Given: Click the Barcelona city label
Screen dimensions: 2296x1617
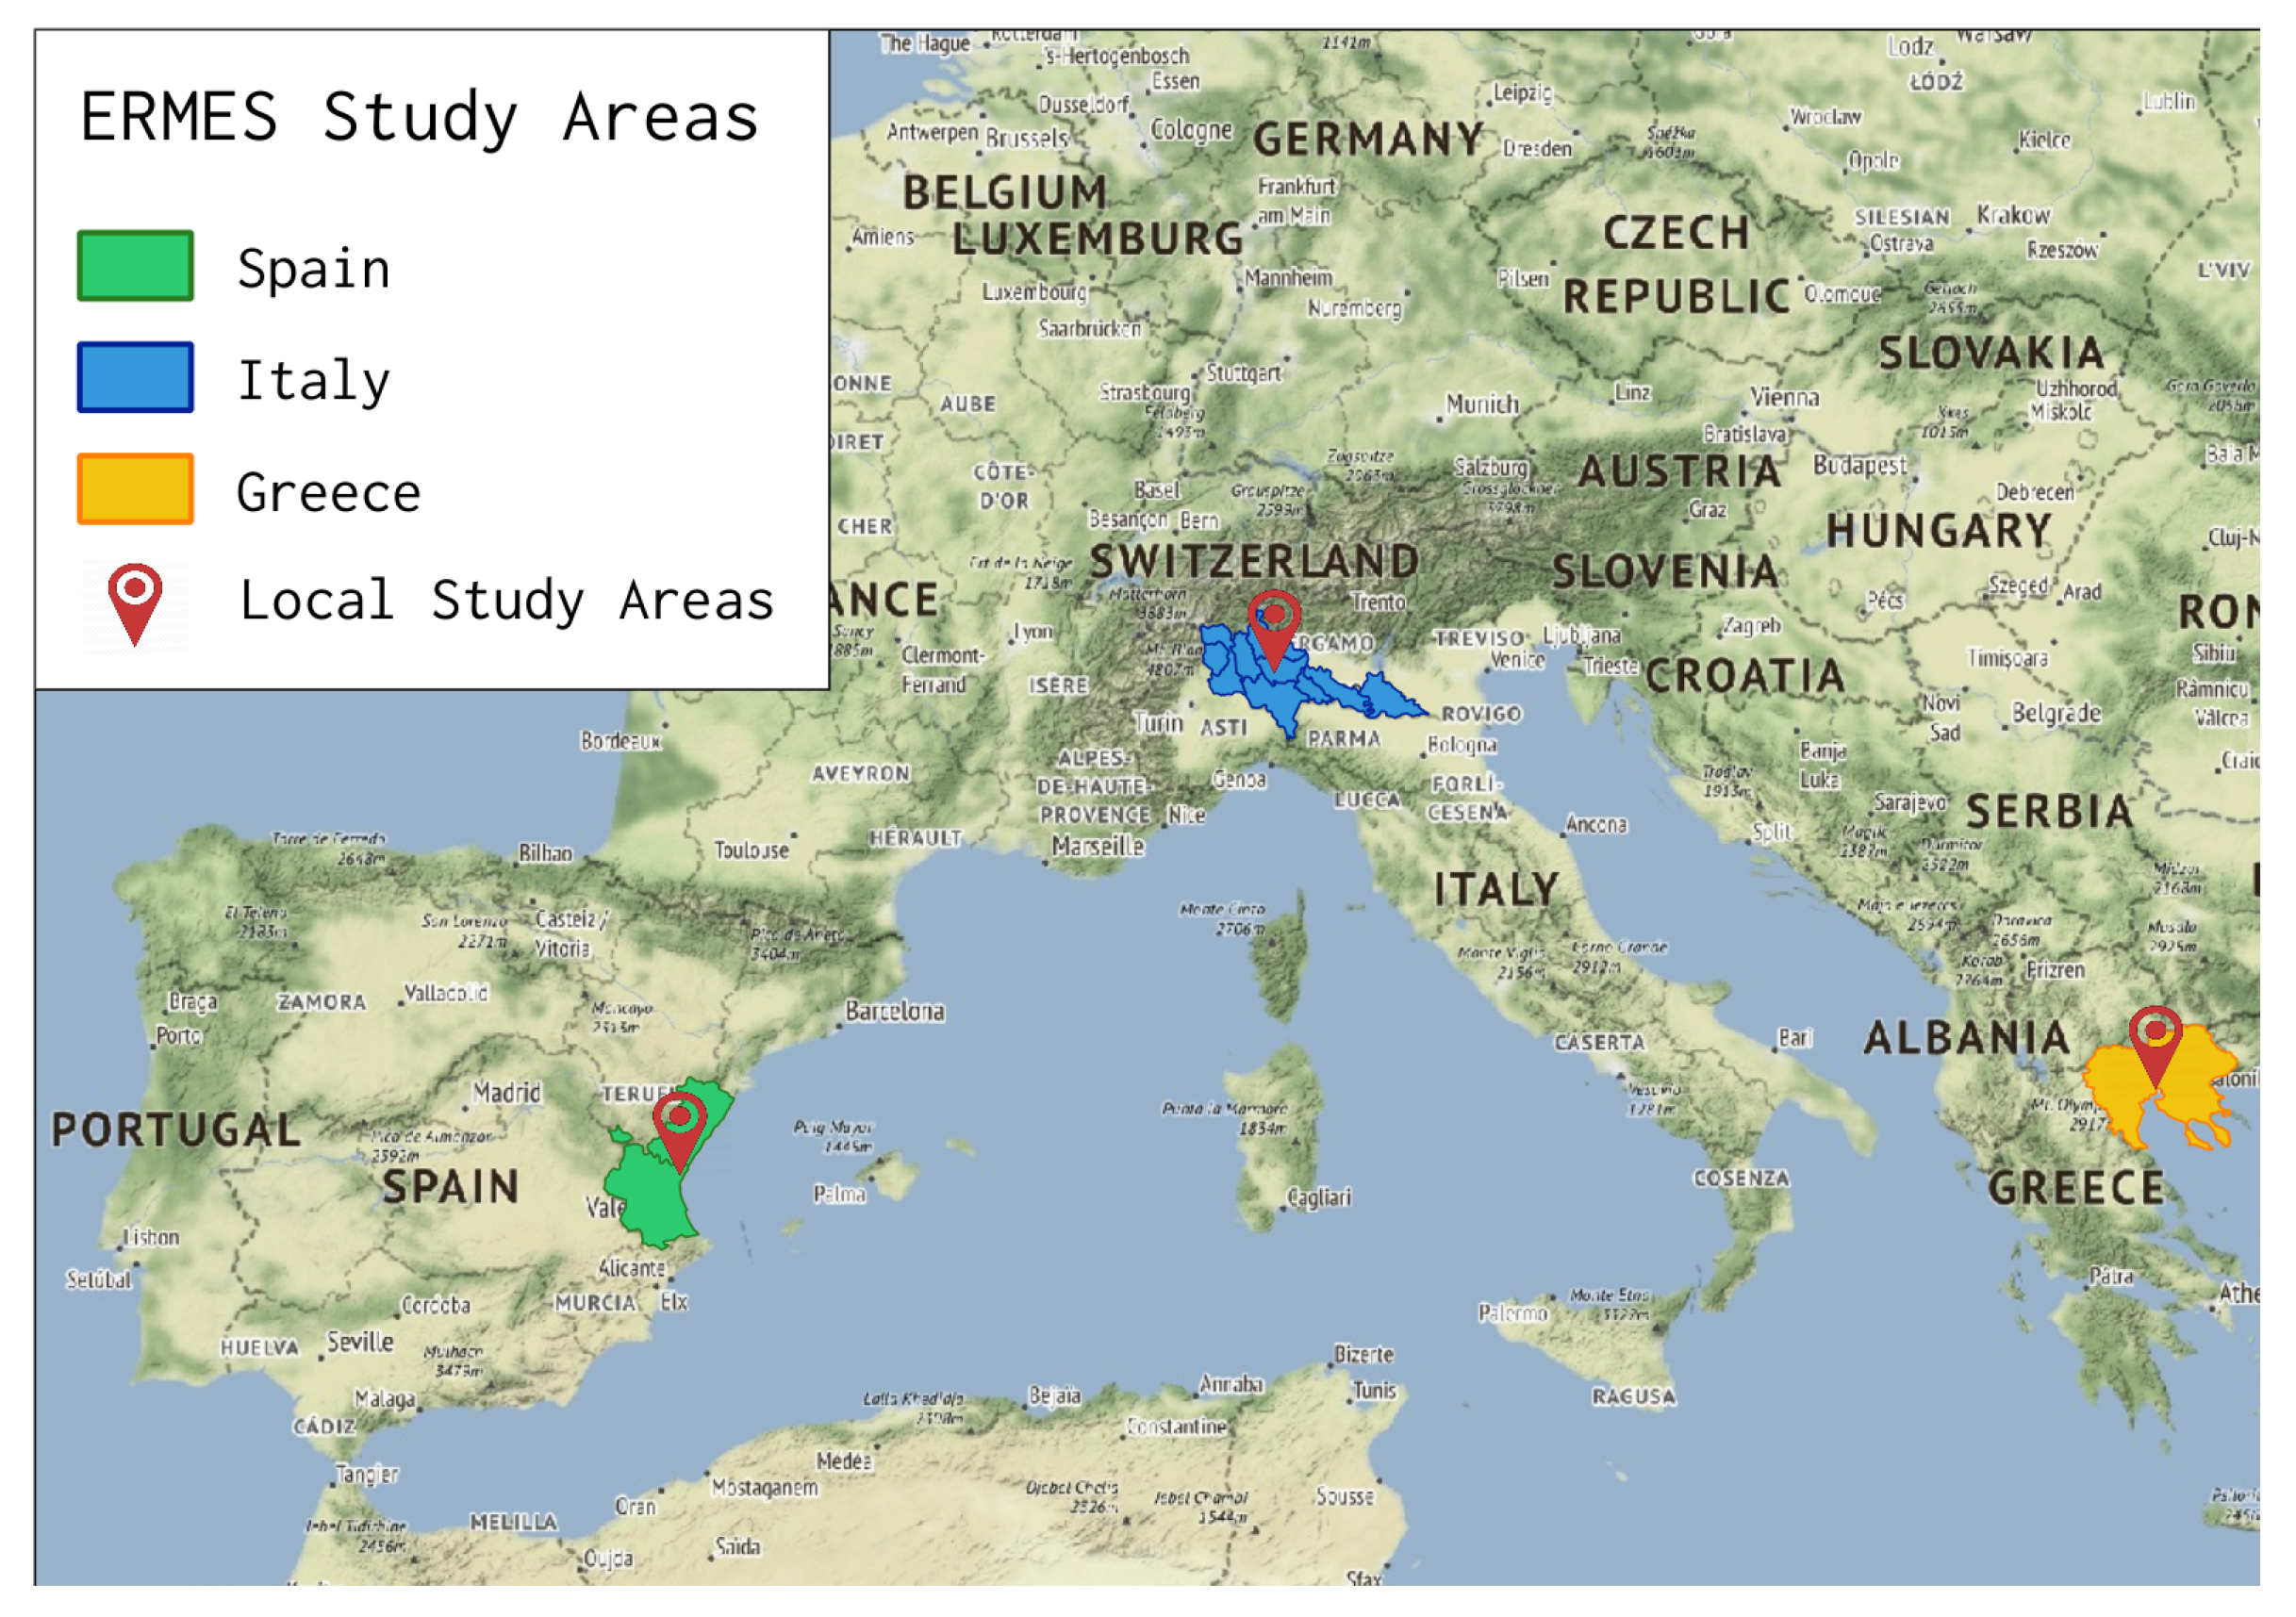Looking at the screenshot, I should 894,1011.
